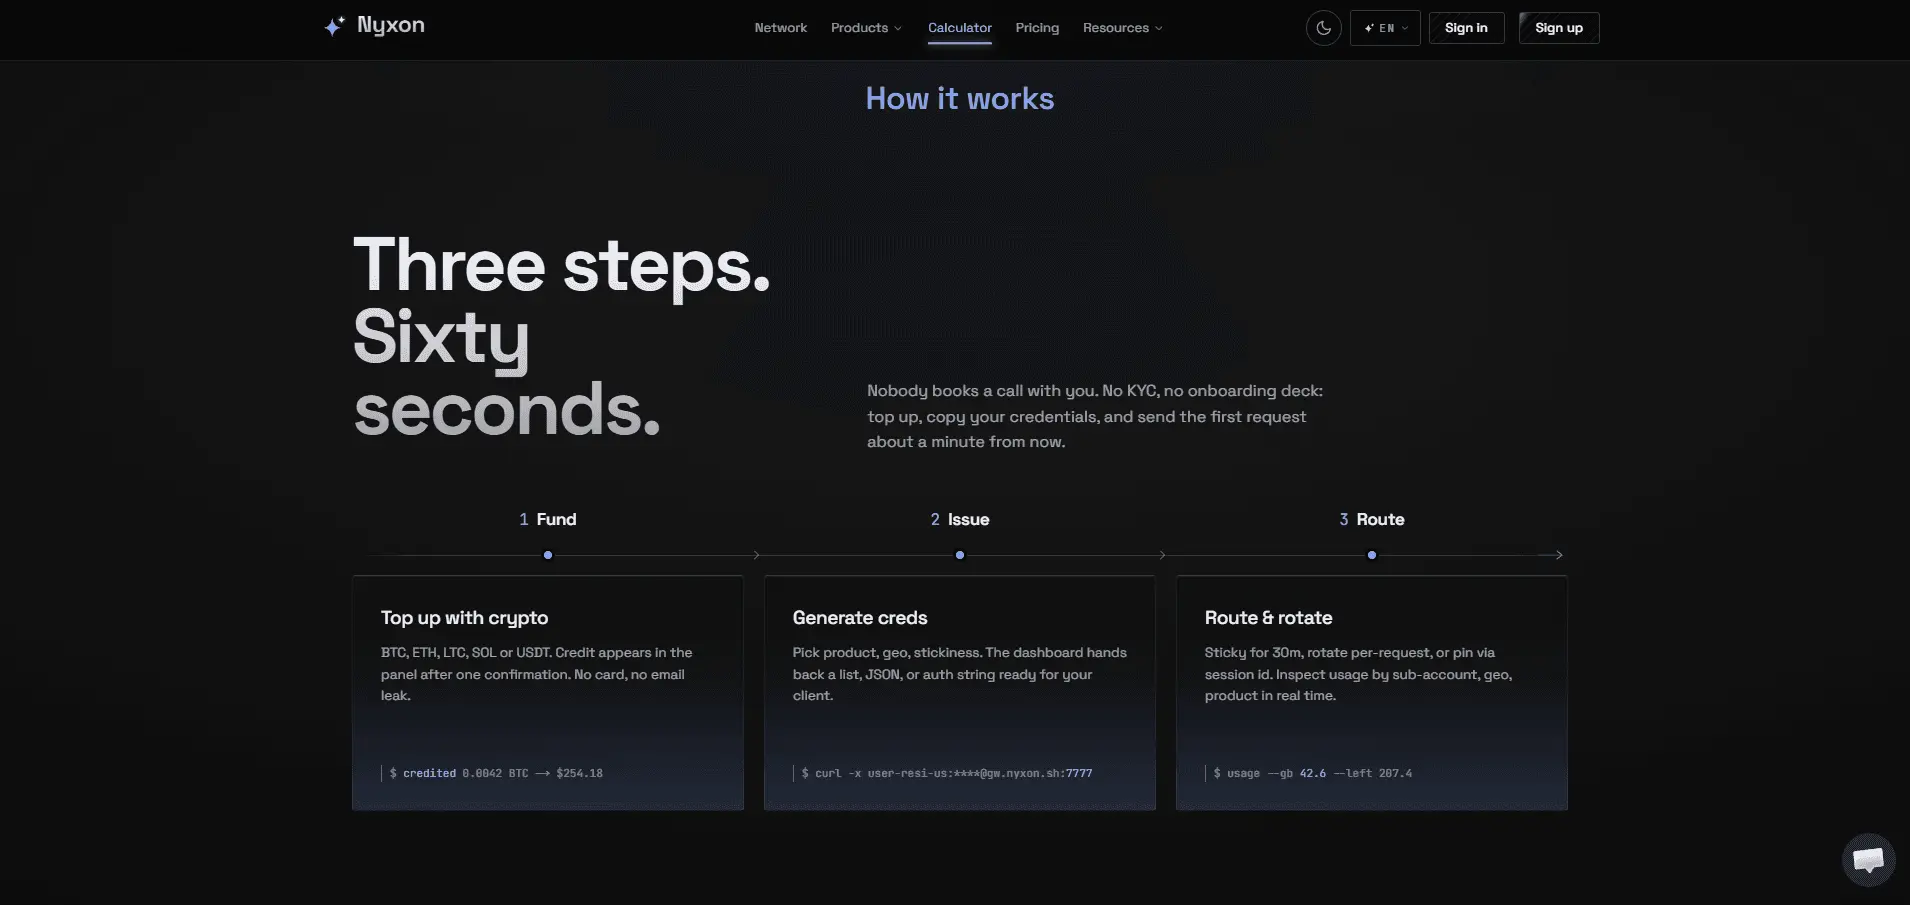The width and height of the screenshot is (1910, 905).
Task: Expand the Resources menu
Action: 1122,28
